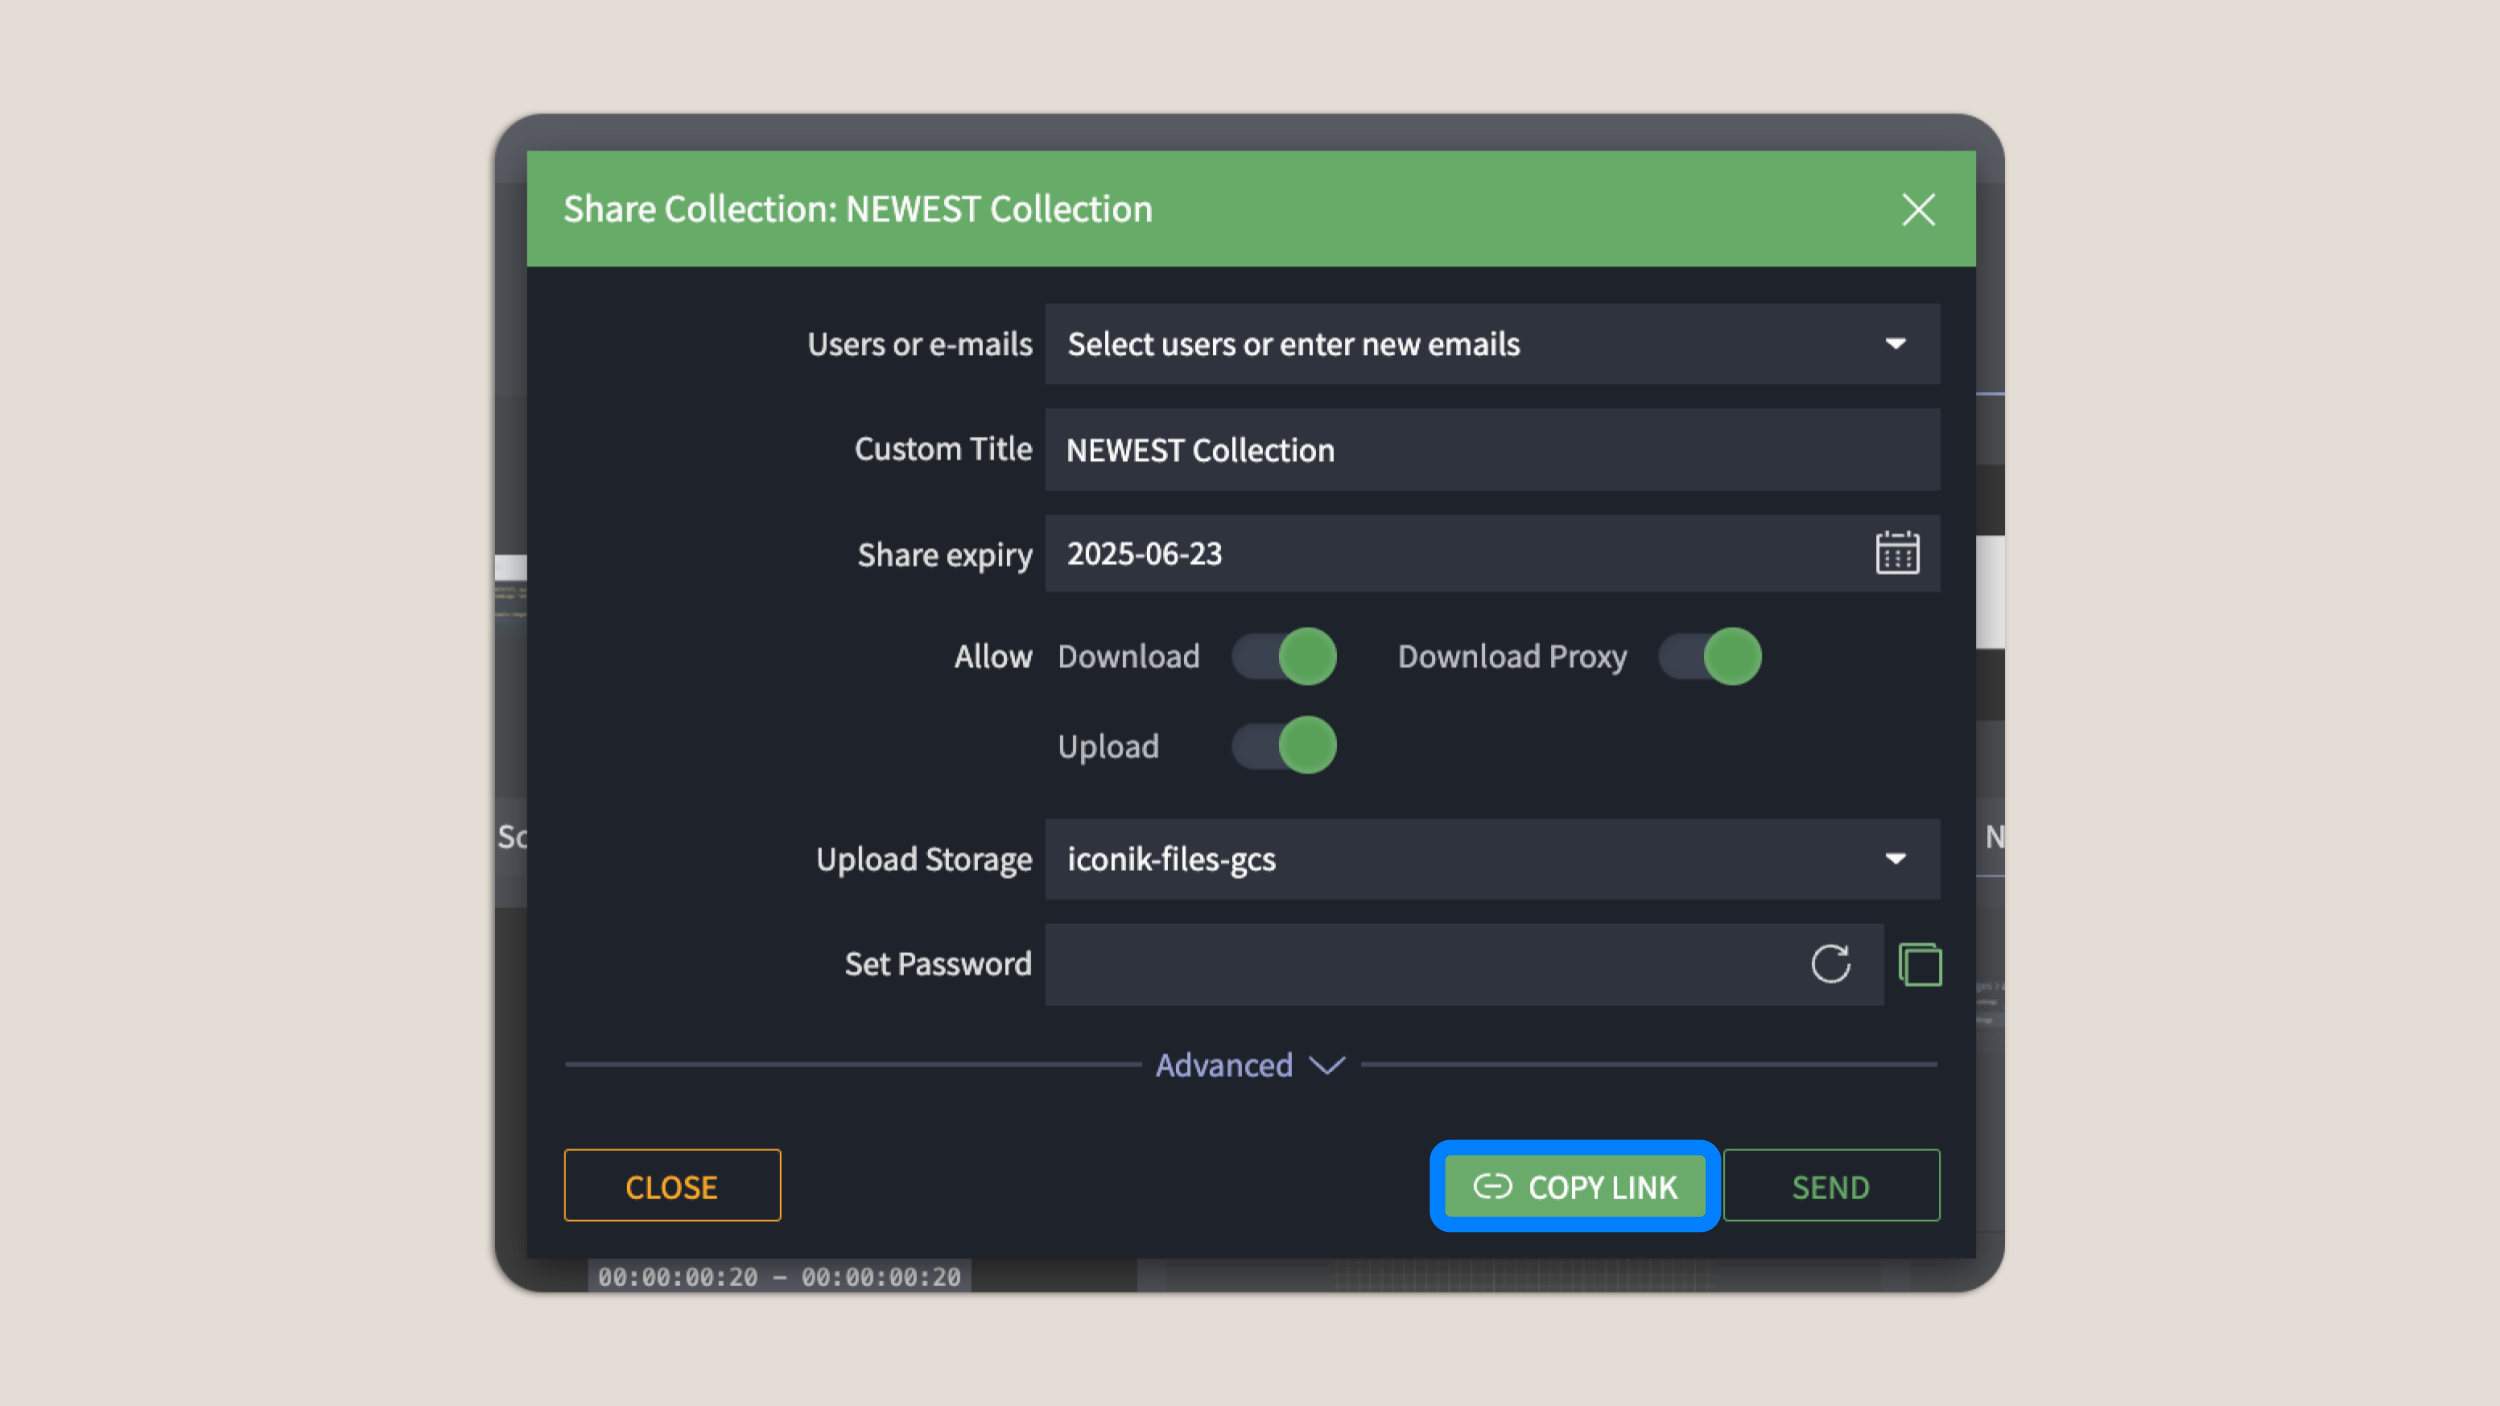
Task: Regenerate the password with the refresh icon
Action: pos(1830,964)
